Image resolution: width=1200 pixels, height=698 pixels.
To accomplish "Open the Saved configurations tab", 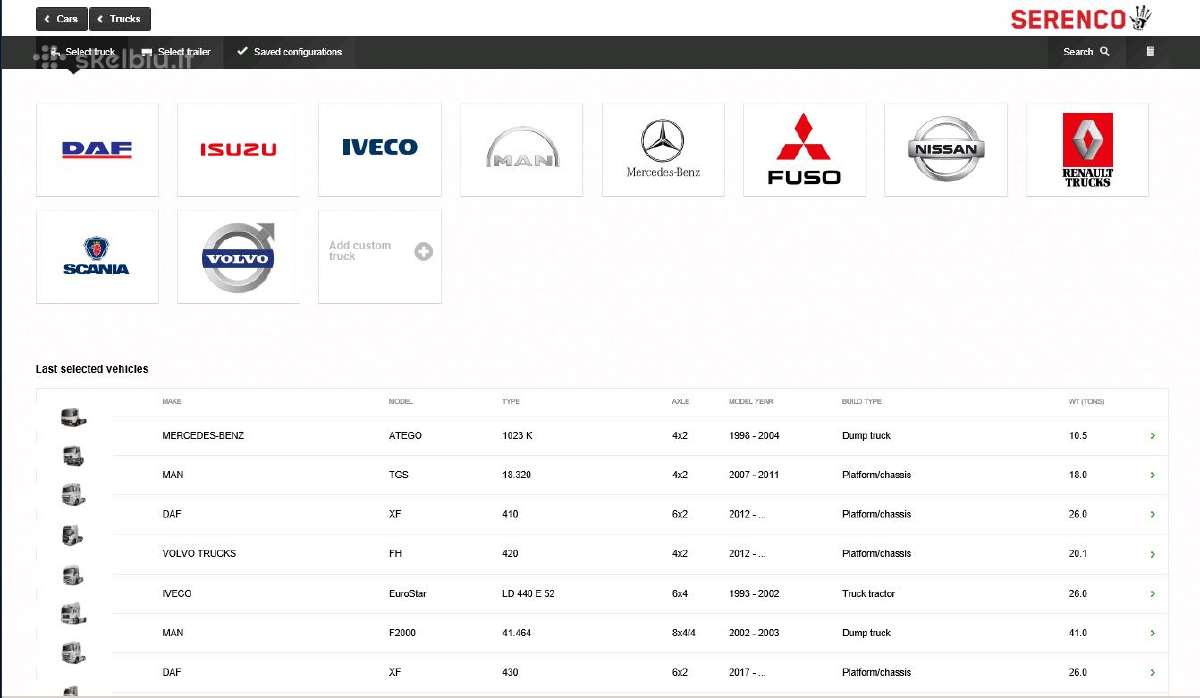I will pyautogui.click(x=289, y=52).
